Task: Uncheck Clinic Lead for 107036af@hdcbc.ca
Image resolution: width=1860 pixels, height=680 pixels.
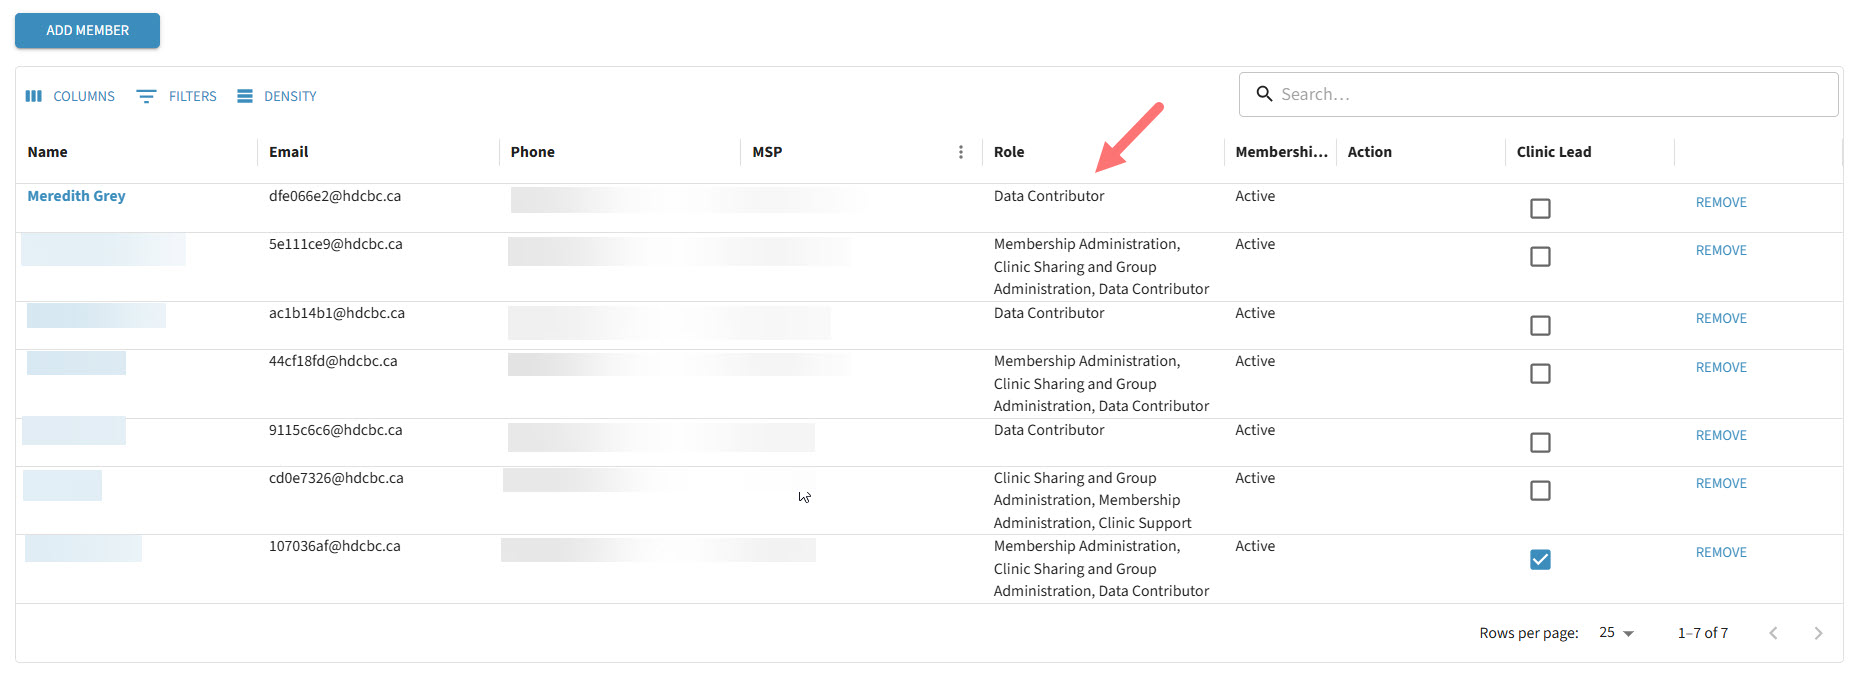Action: click(x=1540, y=559)
